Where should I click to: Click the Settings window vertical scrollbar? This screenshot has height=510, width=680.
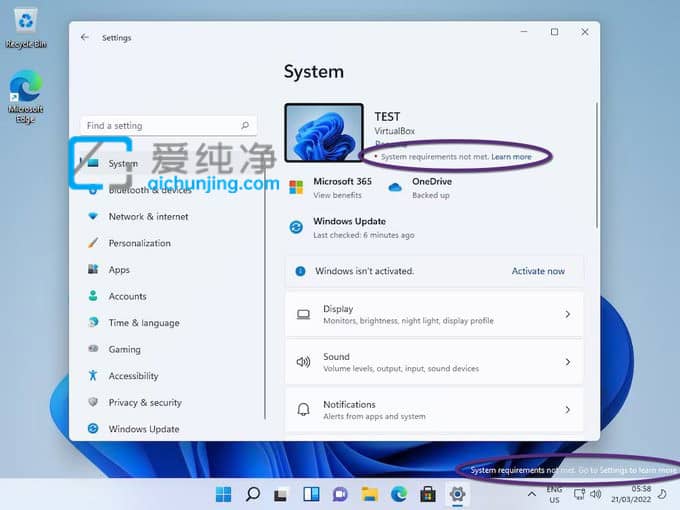click(597, 165)
